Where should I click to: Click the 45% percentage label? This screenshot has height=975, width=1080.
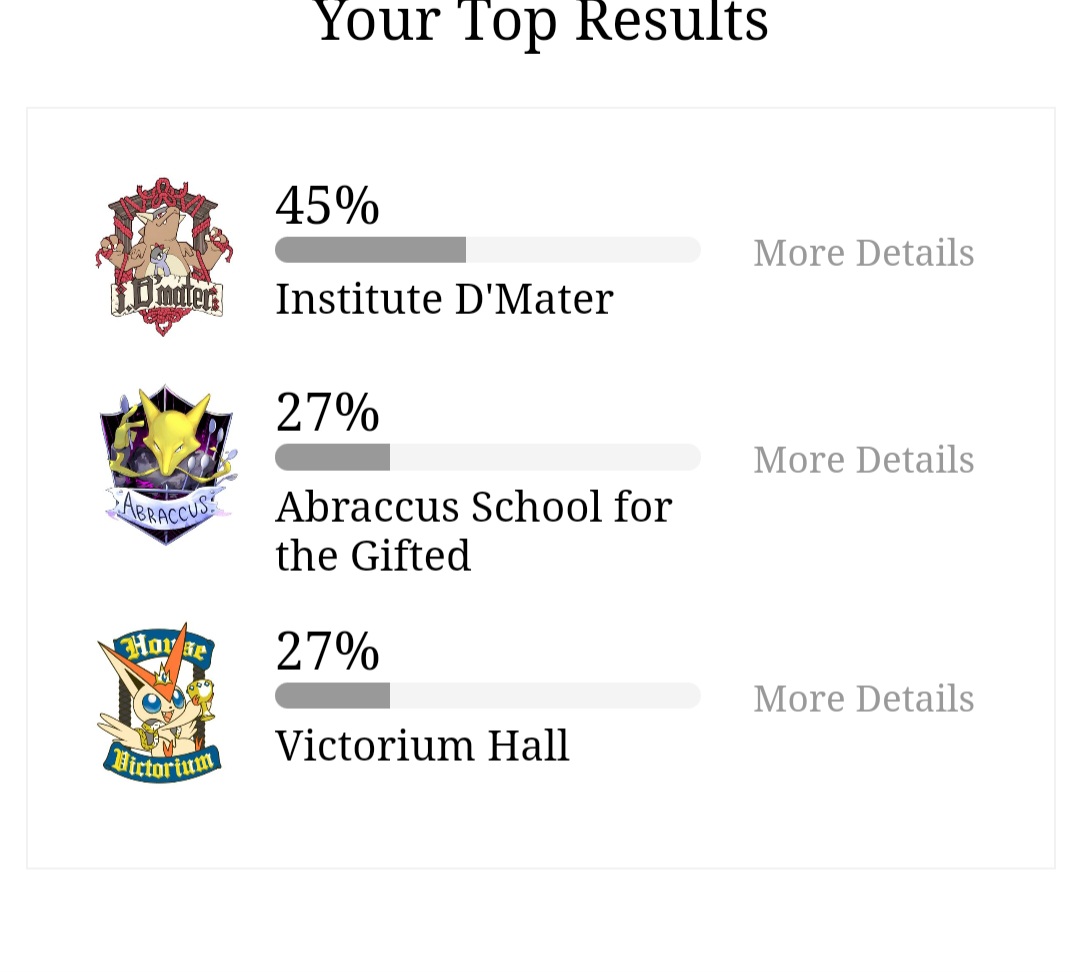point(327,205)
